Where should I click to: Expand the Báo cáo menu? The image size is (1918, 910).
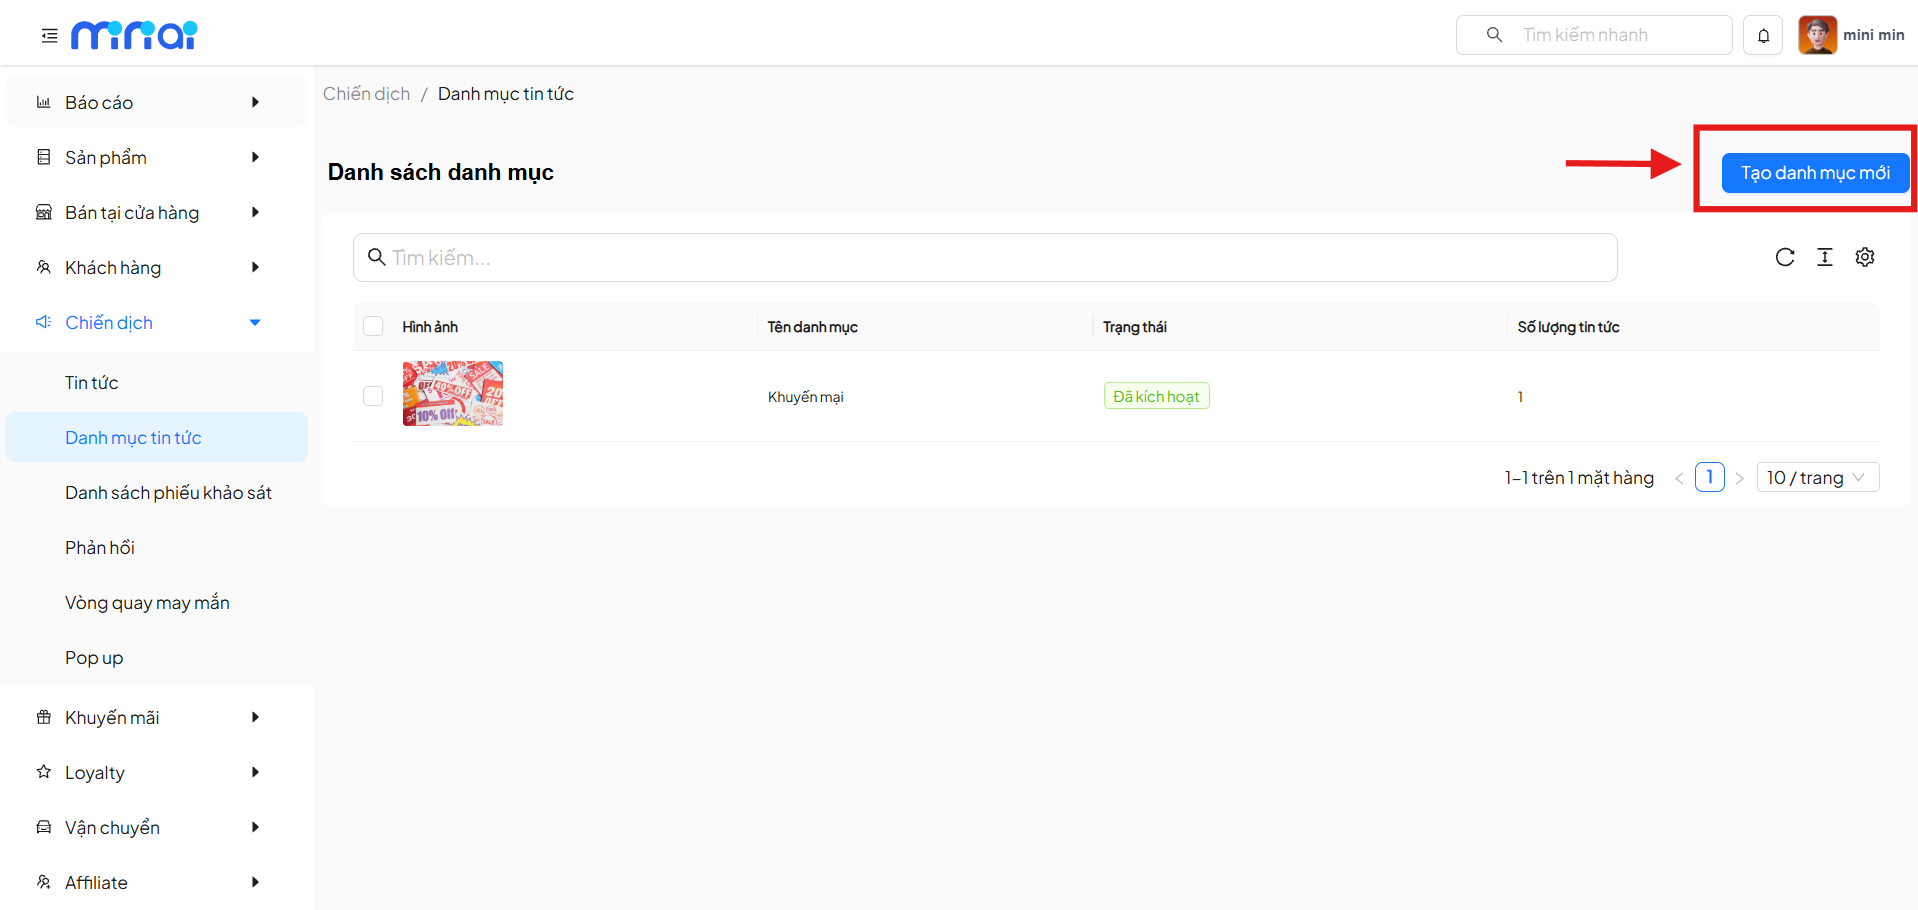coord(150,102)
